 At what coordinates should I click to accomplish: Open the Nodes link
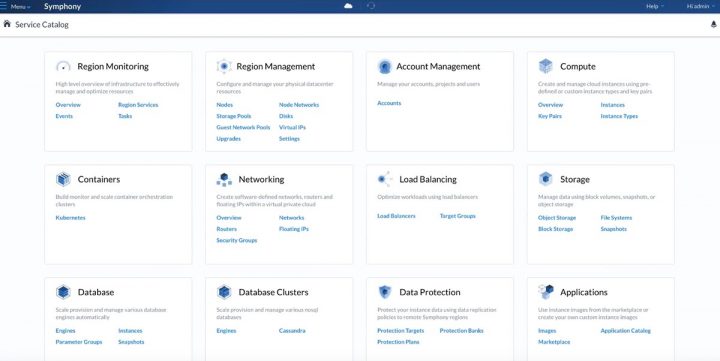(225, 105)
